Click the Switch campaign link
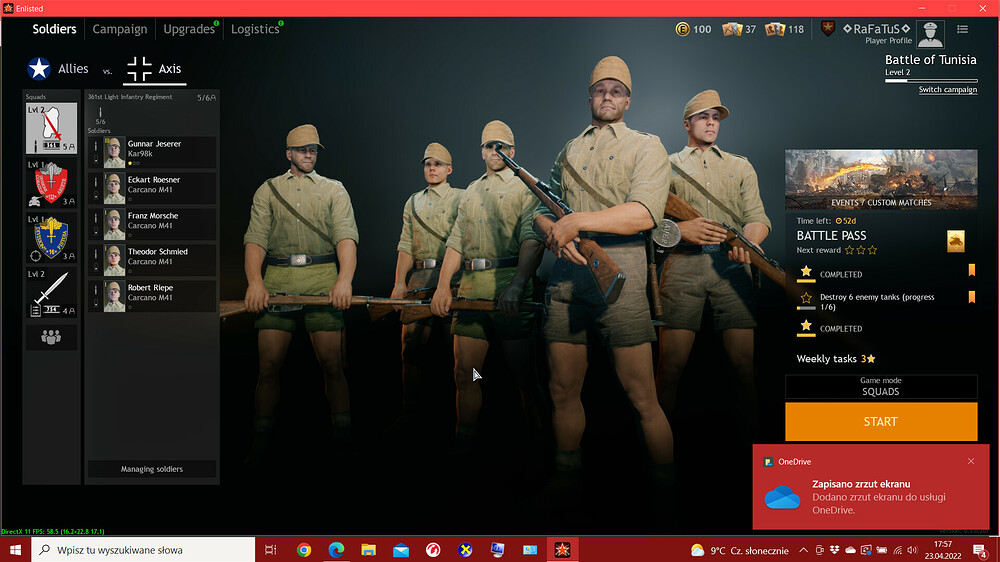Image resolution: width=1000 pixels, height=562 pixels. coord(948,89)
